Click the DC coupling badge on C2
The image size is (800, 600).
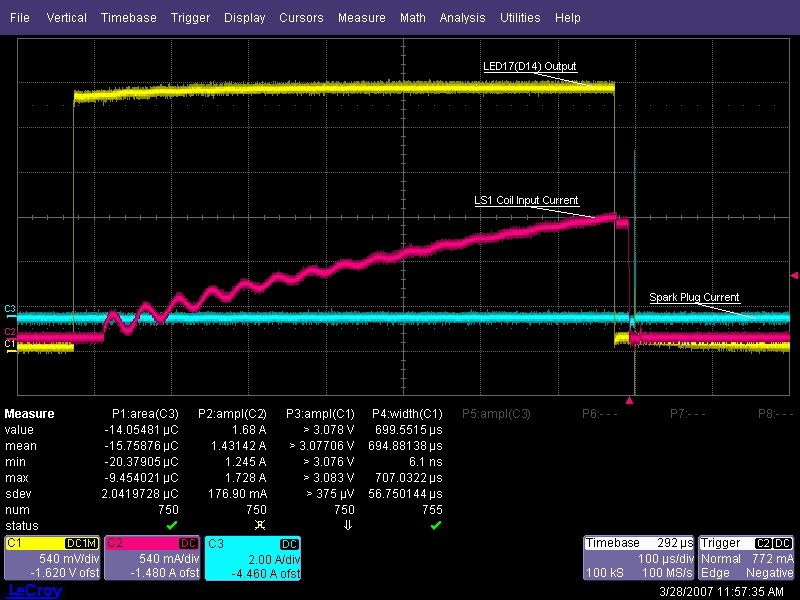[189, 544]
